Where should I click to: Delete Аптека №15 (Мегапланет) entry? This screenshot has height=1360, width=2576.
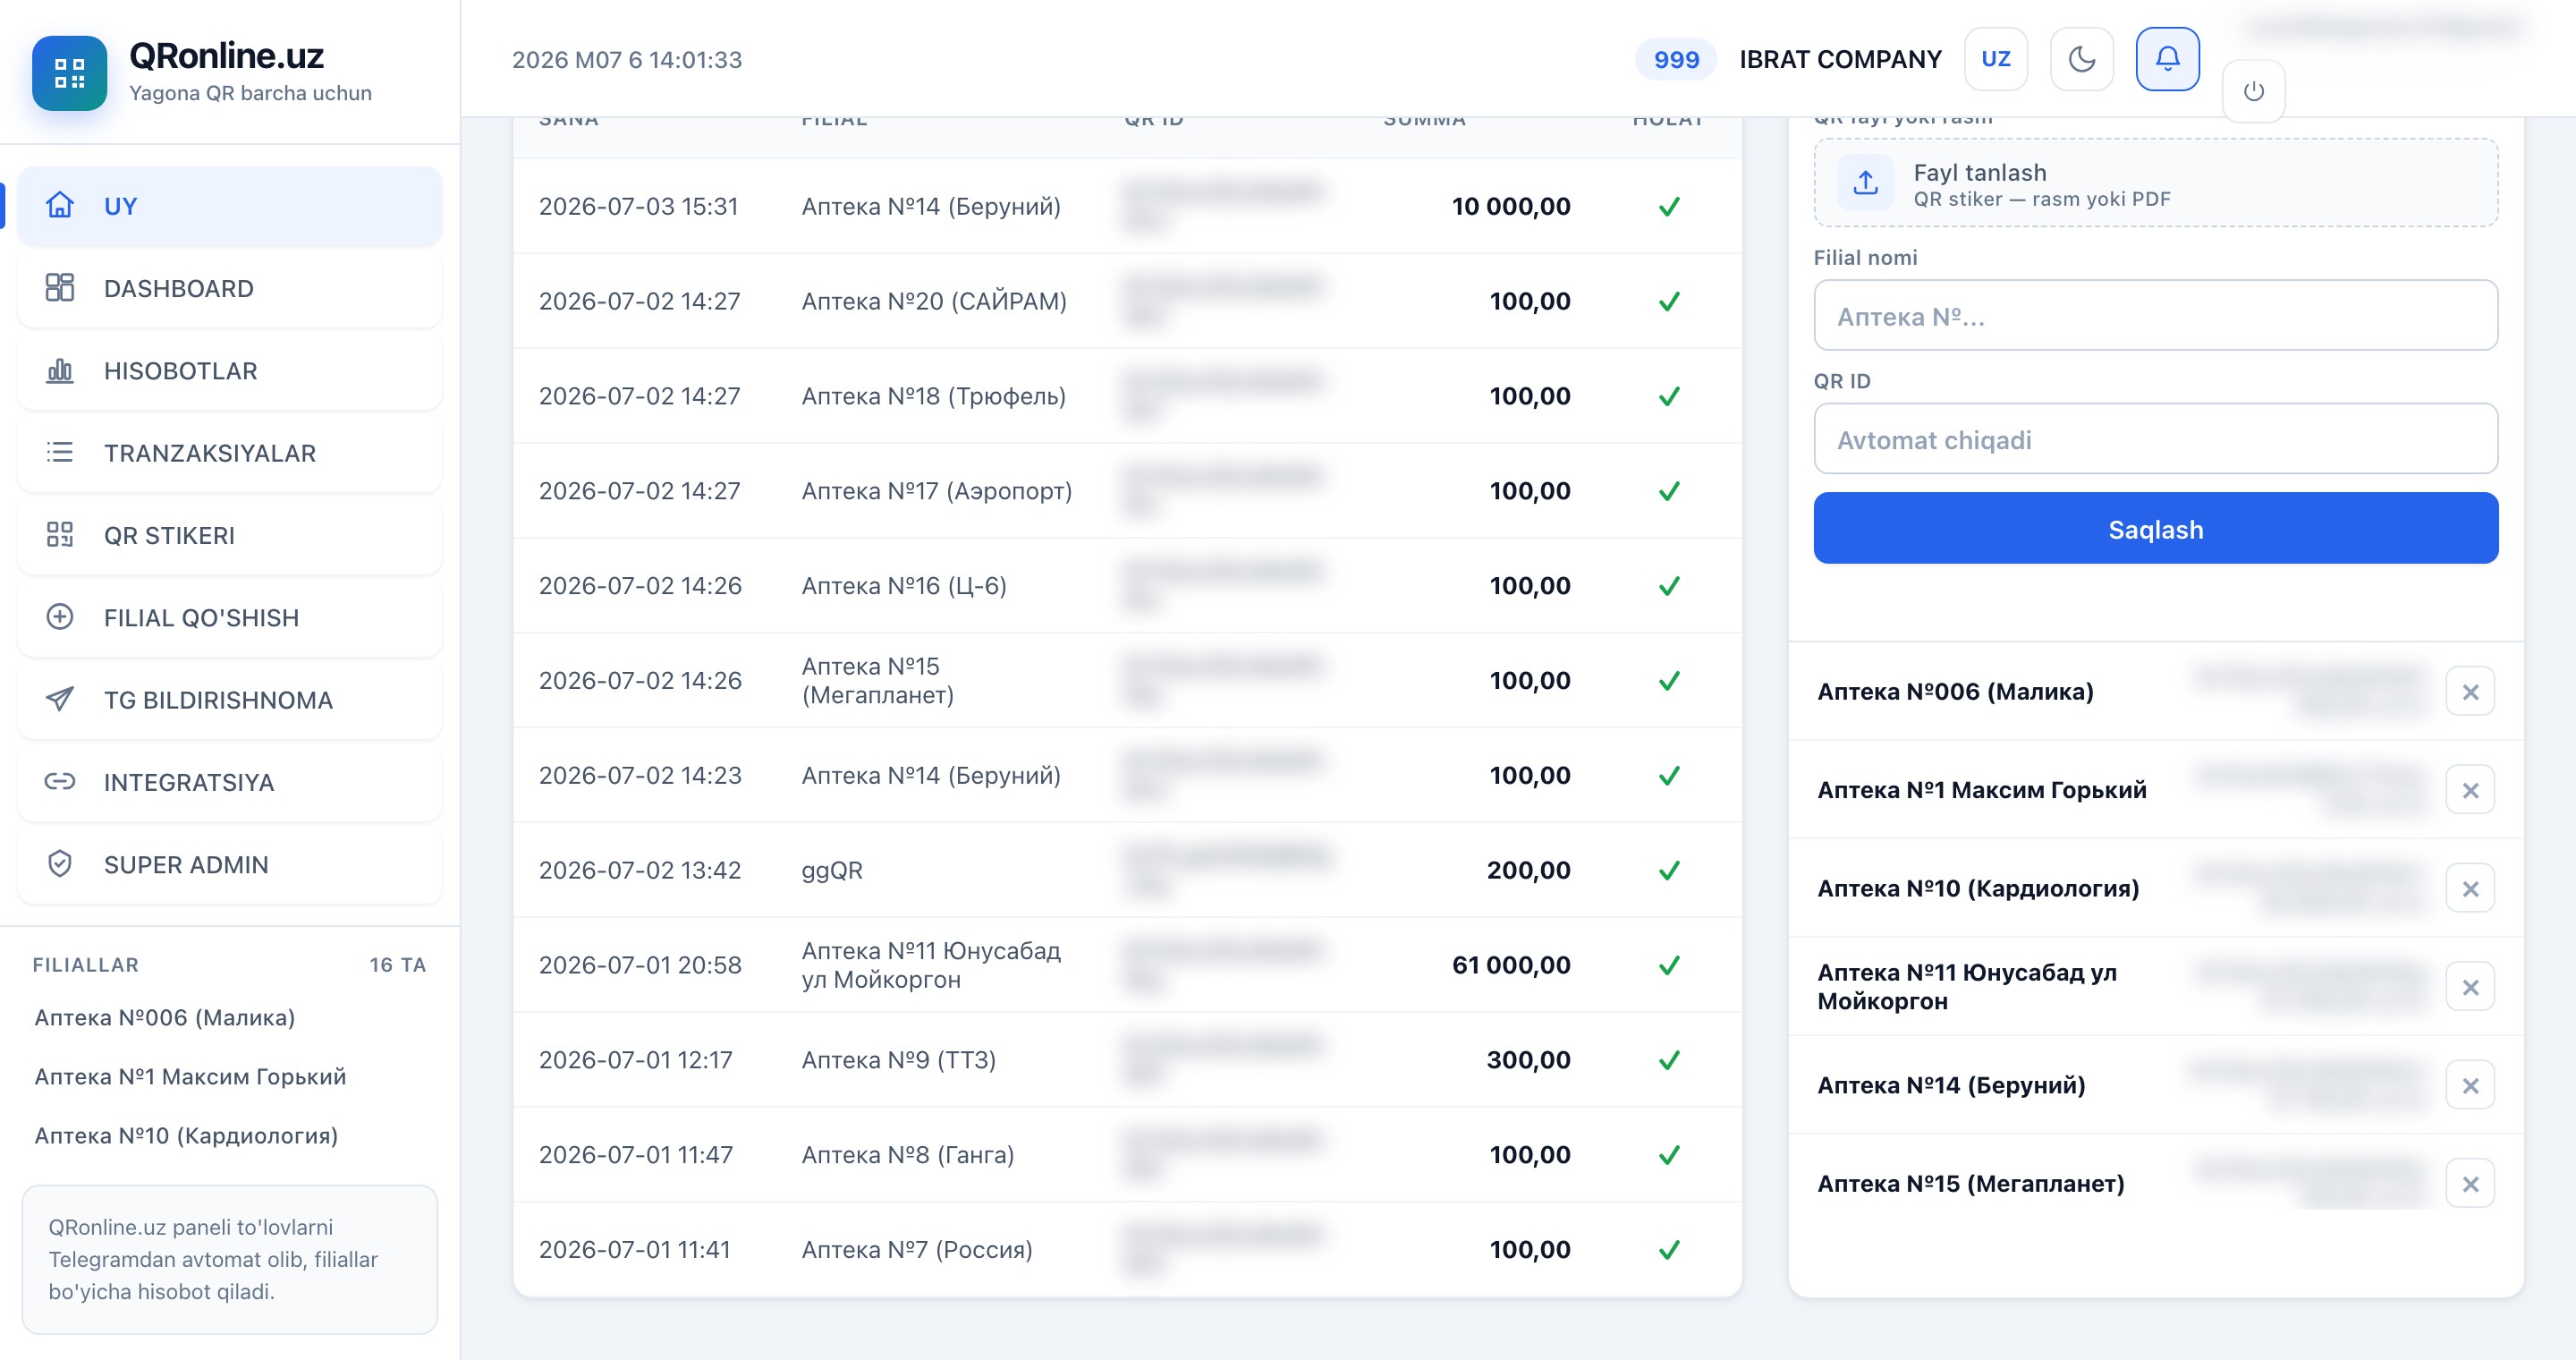point(2469,1184)
